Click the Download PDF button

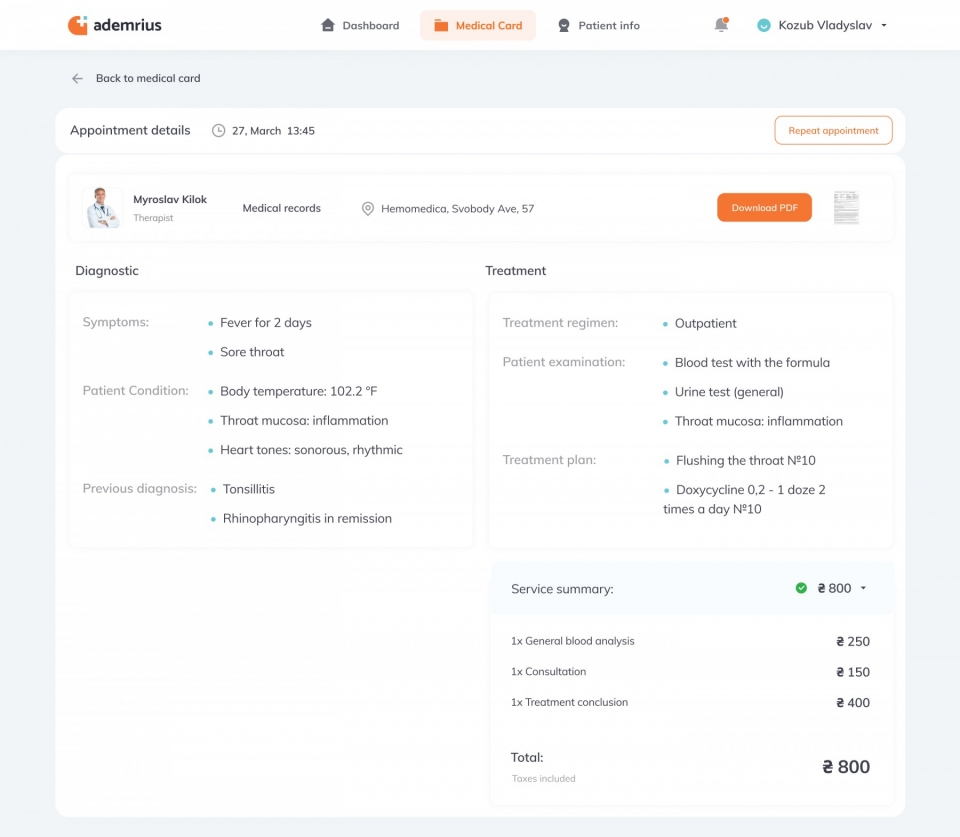(x=764, y=208)
